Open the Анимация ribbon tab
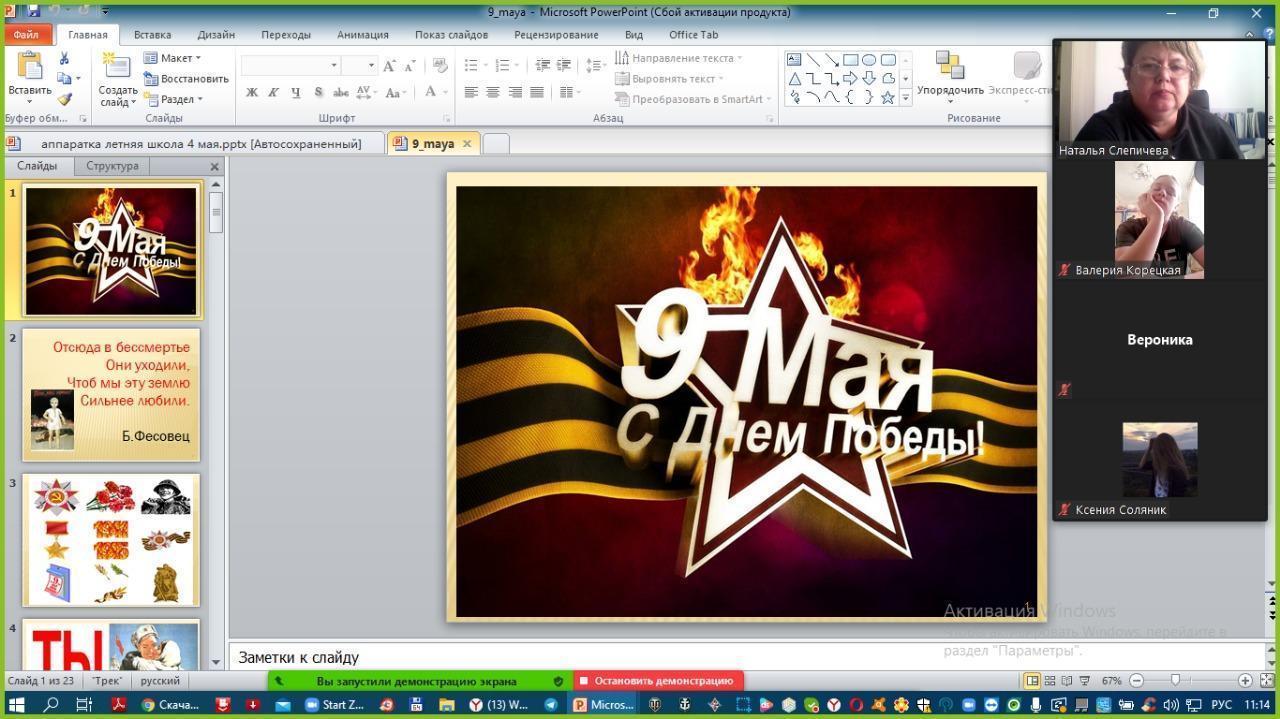The height and width of the screenshot is (719, 1280). pos(362,34)
